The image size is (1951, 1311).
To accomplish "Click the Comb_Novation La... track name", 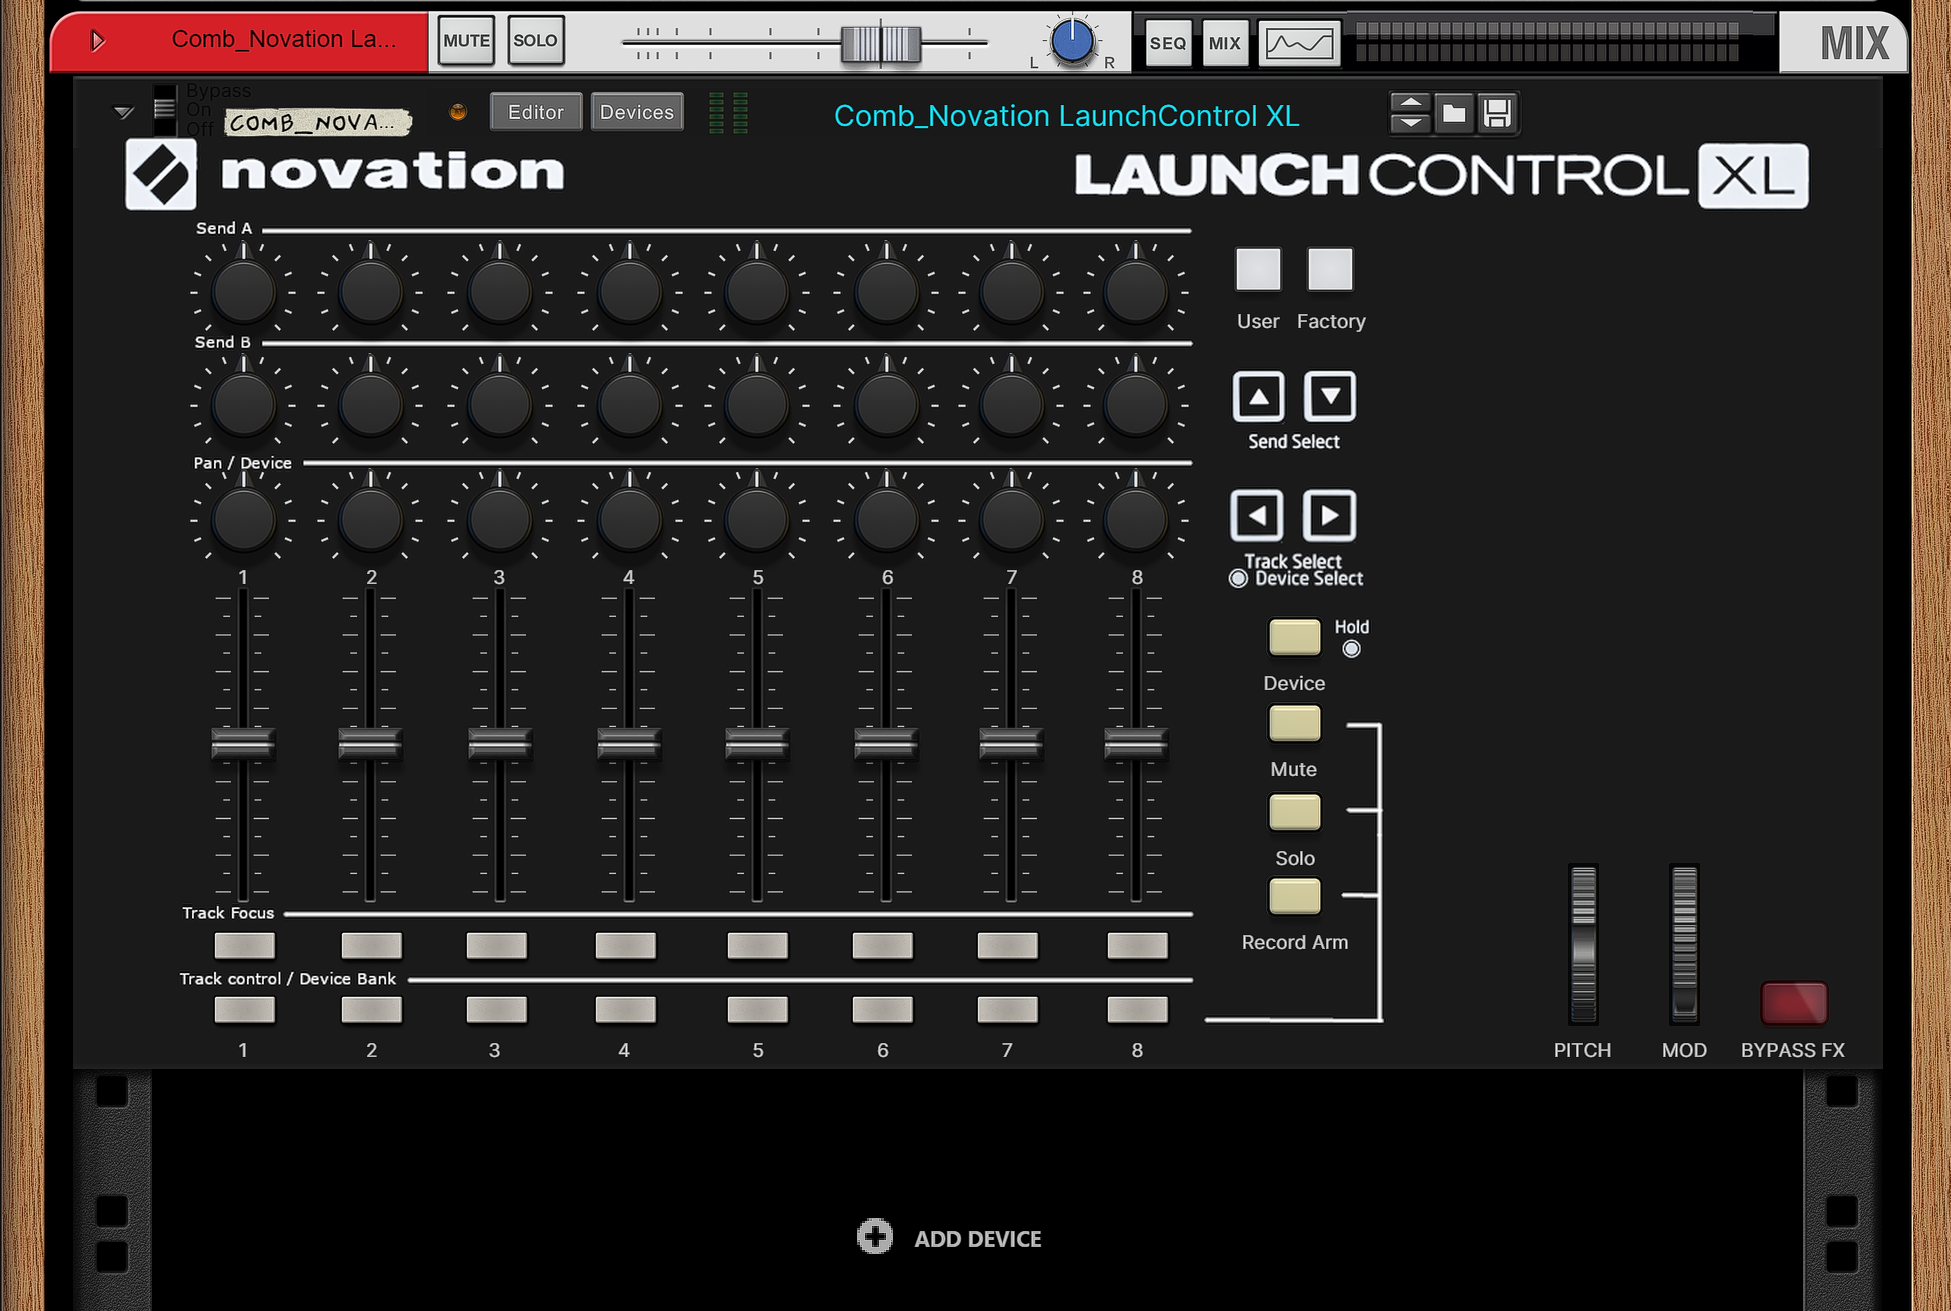I will coord(284,39).
